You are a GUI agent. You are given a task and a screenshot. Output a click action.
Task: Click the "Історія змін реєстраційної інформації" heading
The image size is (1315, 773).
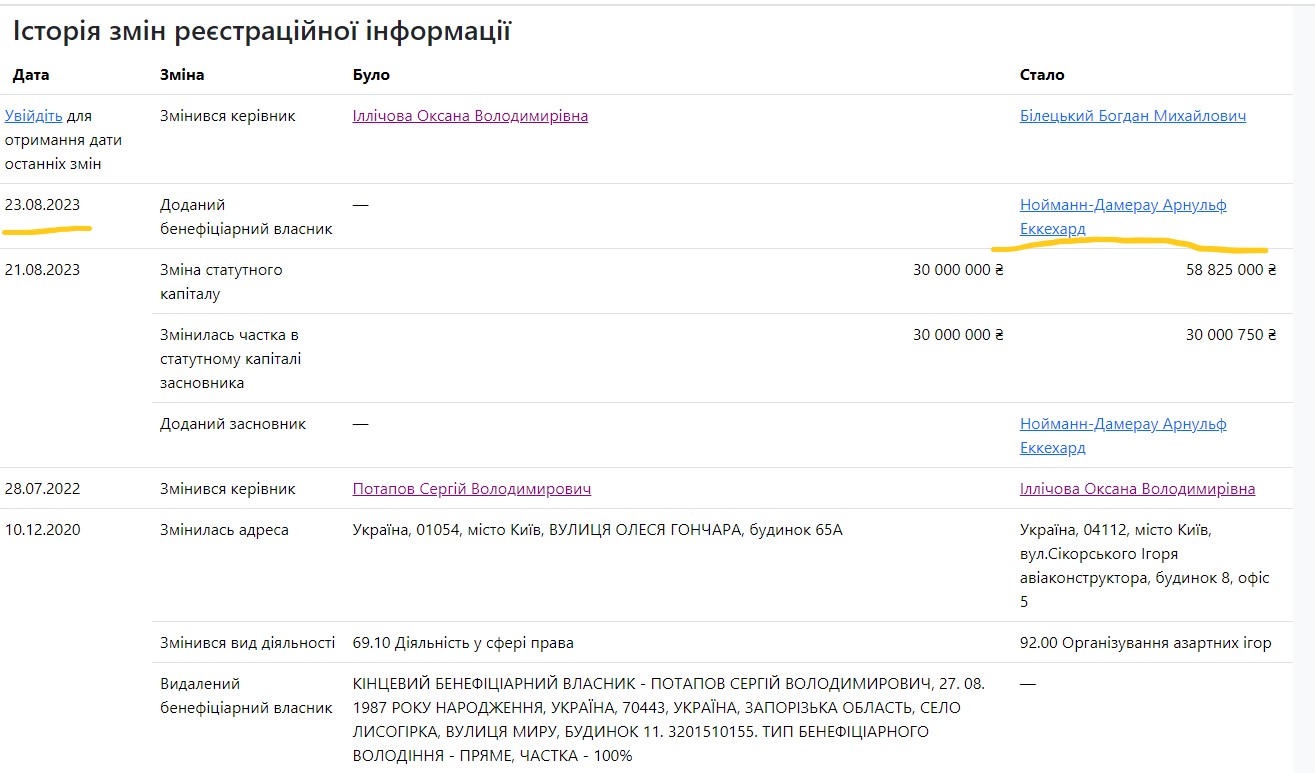(262, 32)
